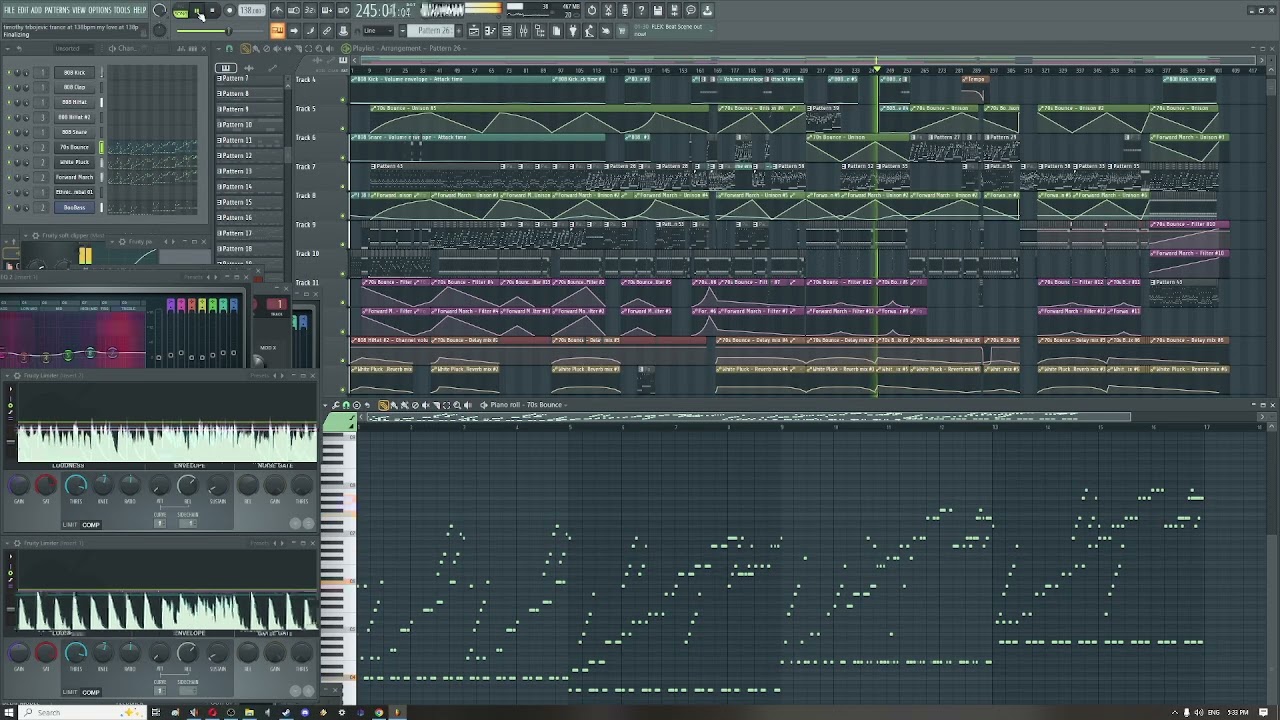
Task: Show automation clips in picker panel
Action: (272, 68)
